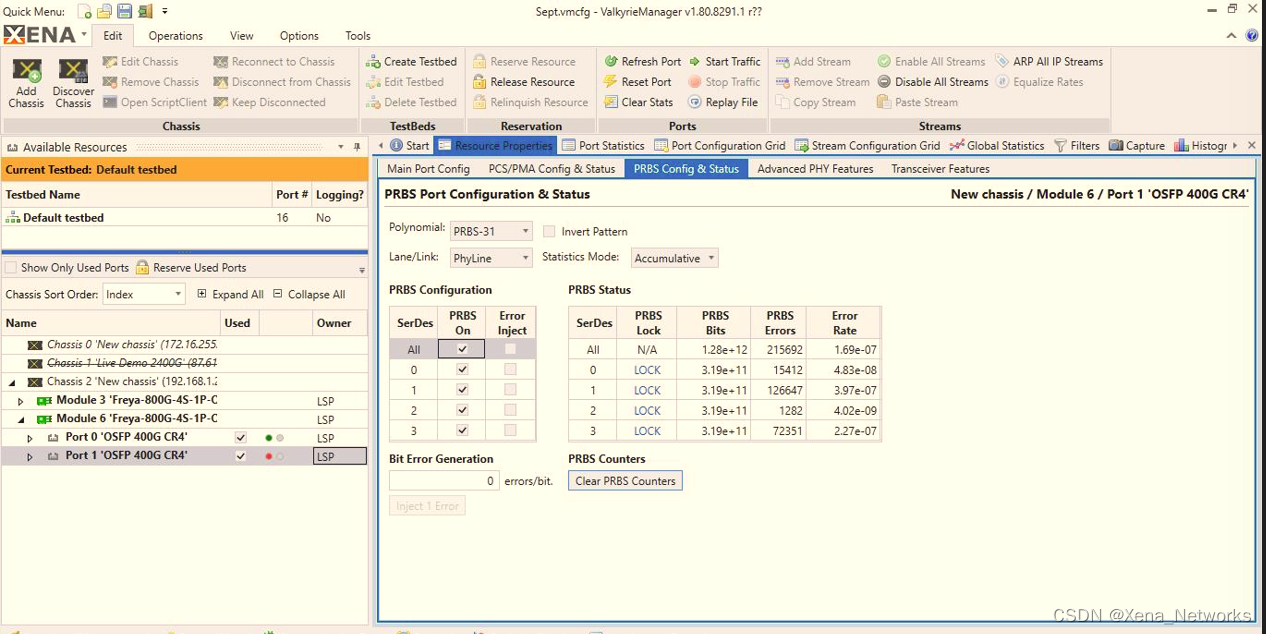Open the Stream Configuration Grid tab
Viewport: 1266px width, 634px height.
click(867, 145)
